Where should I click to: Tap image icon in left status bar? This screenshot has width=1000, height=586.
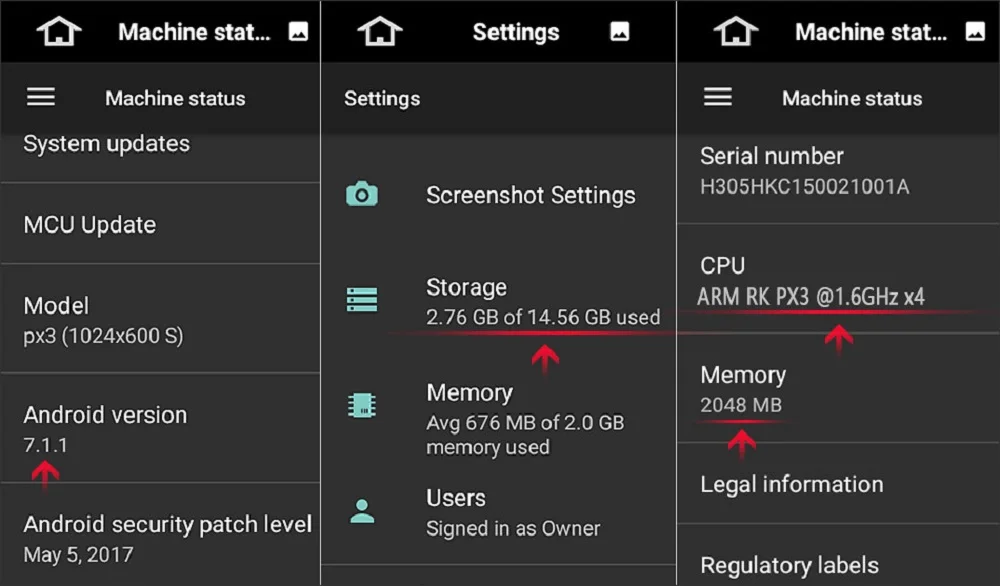[x=298, y=31]
